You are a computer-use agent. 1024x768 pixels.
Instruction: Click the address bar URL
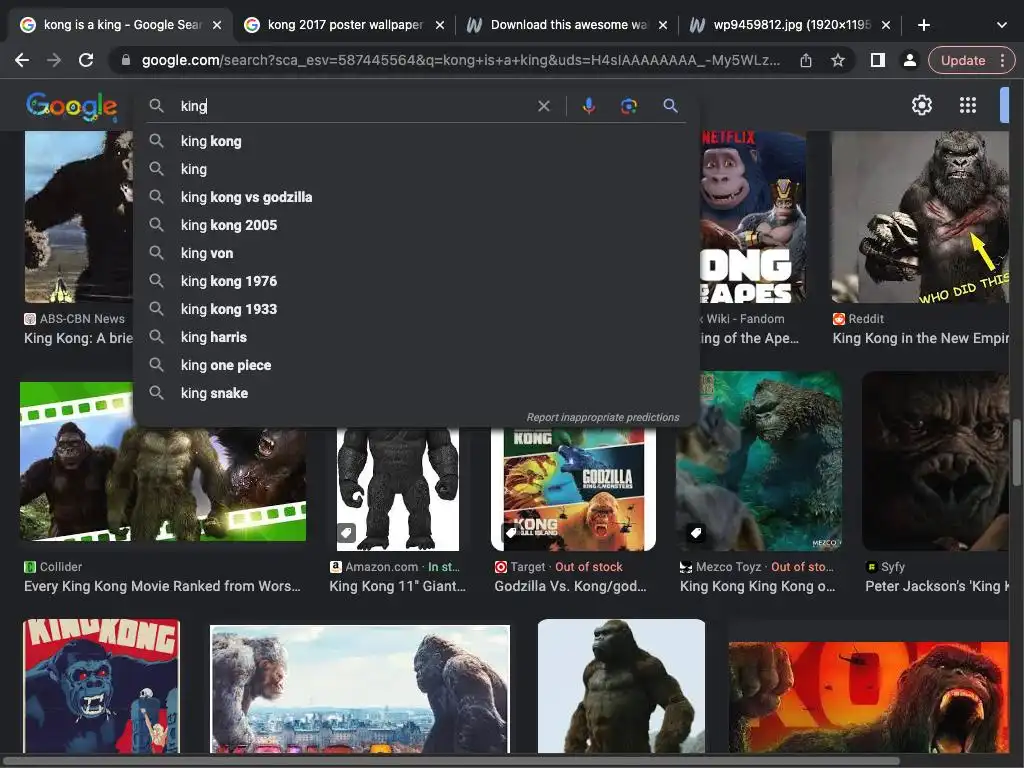point(460,61)
